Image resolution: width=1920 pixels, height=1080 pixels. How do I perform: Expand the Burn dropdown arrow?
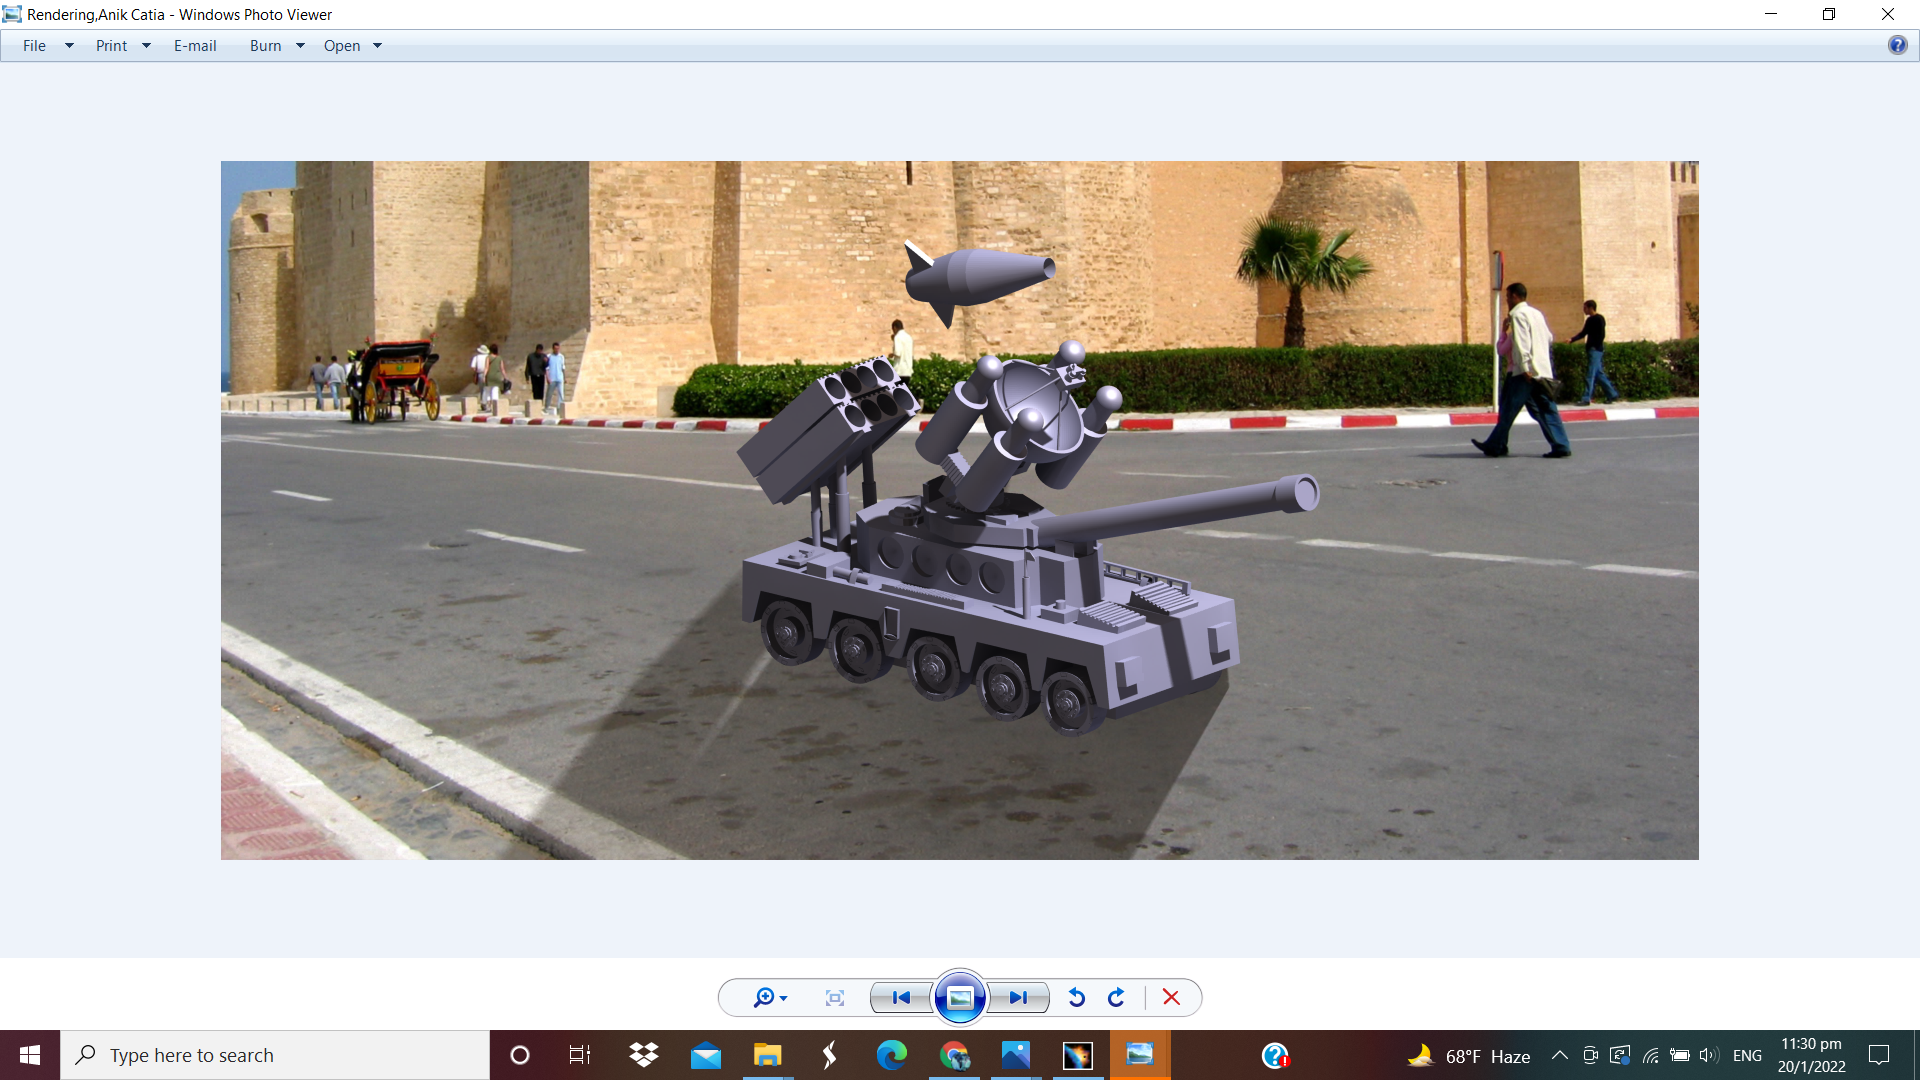[300, 46]
